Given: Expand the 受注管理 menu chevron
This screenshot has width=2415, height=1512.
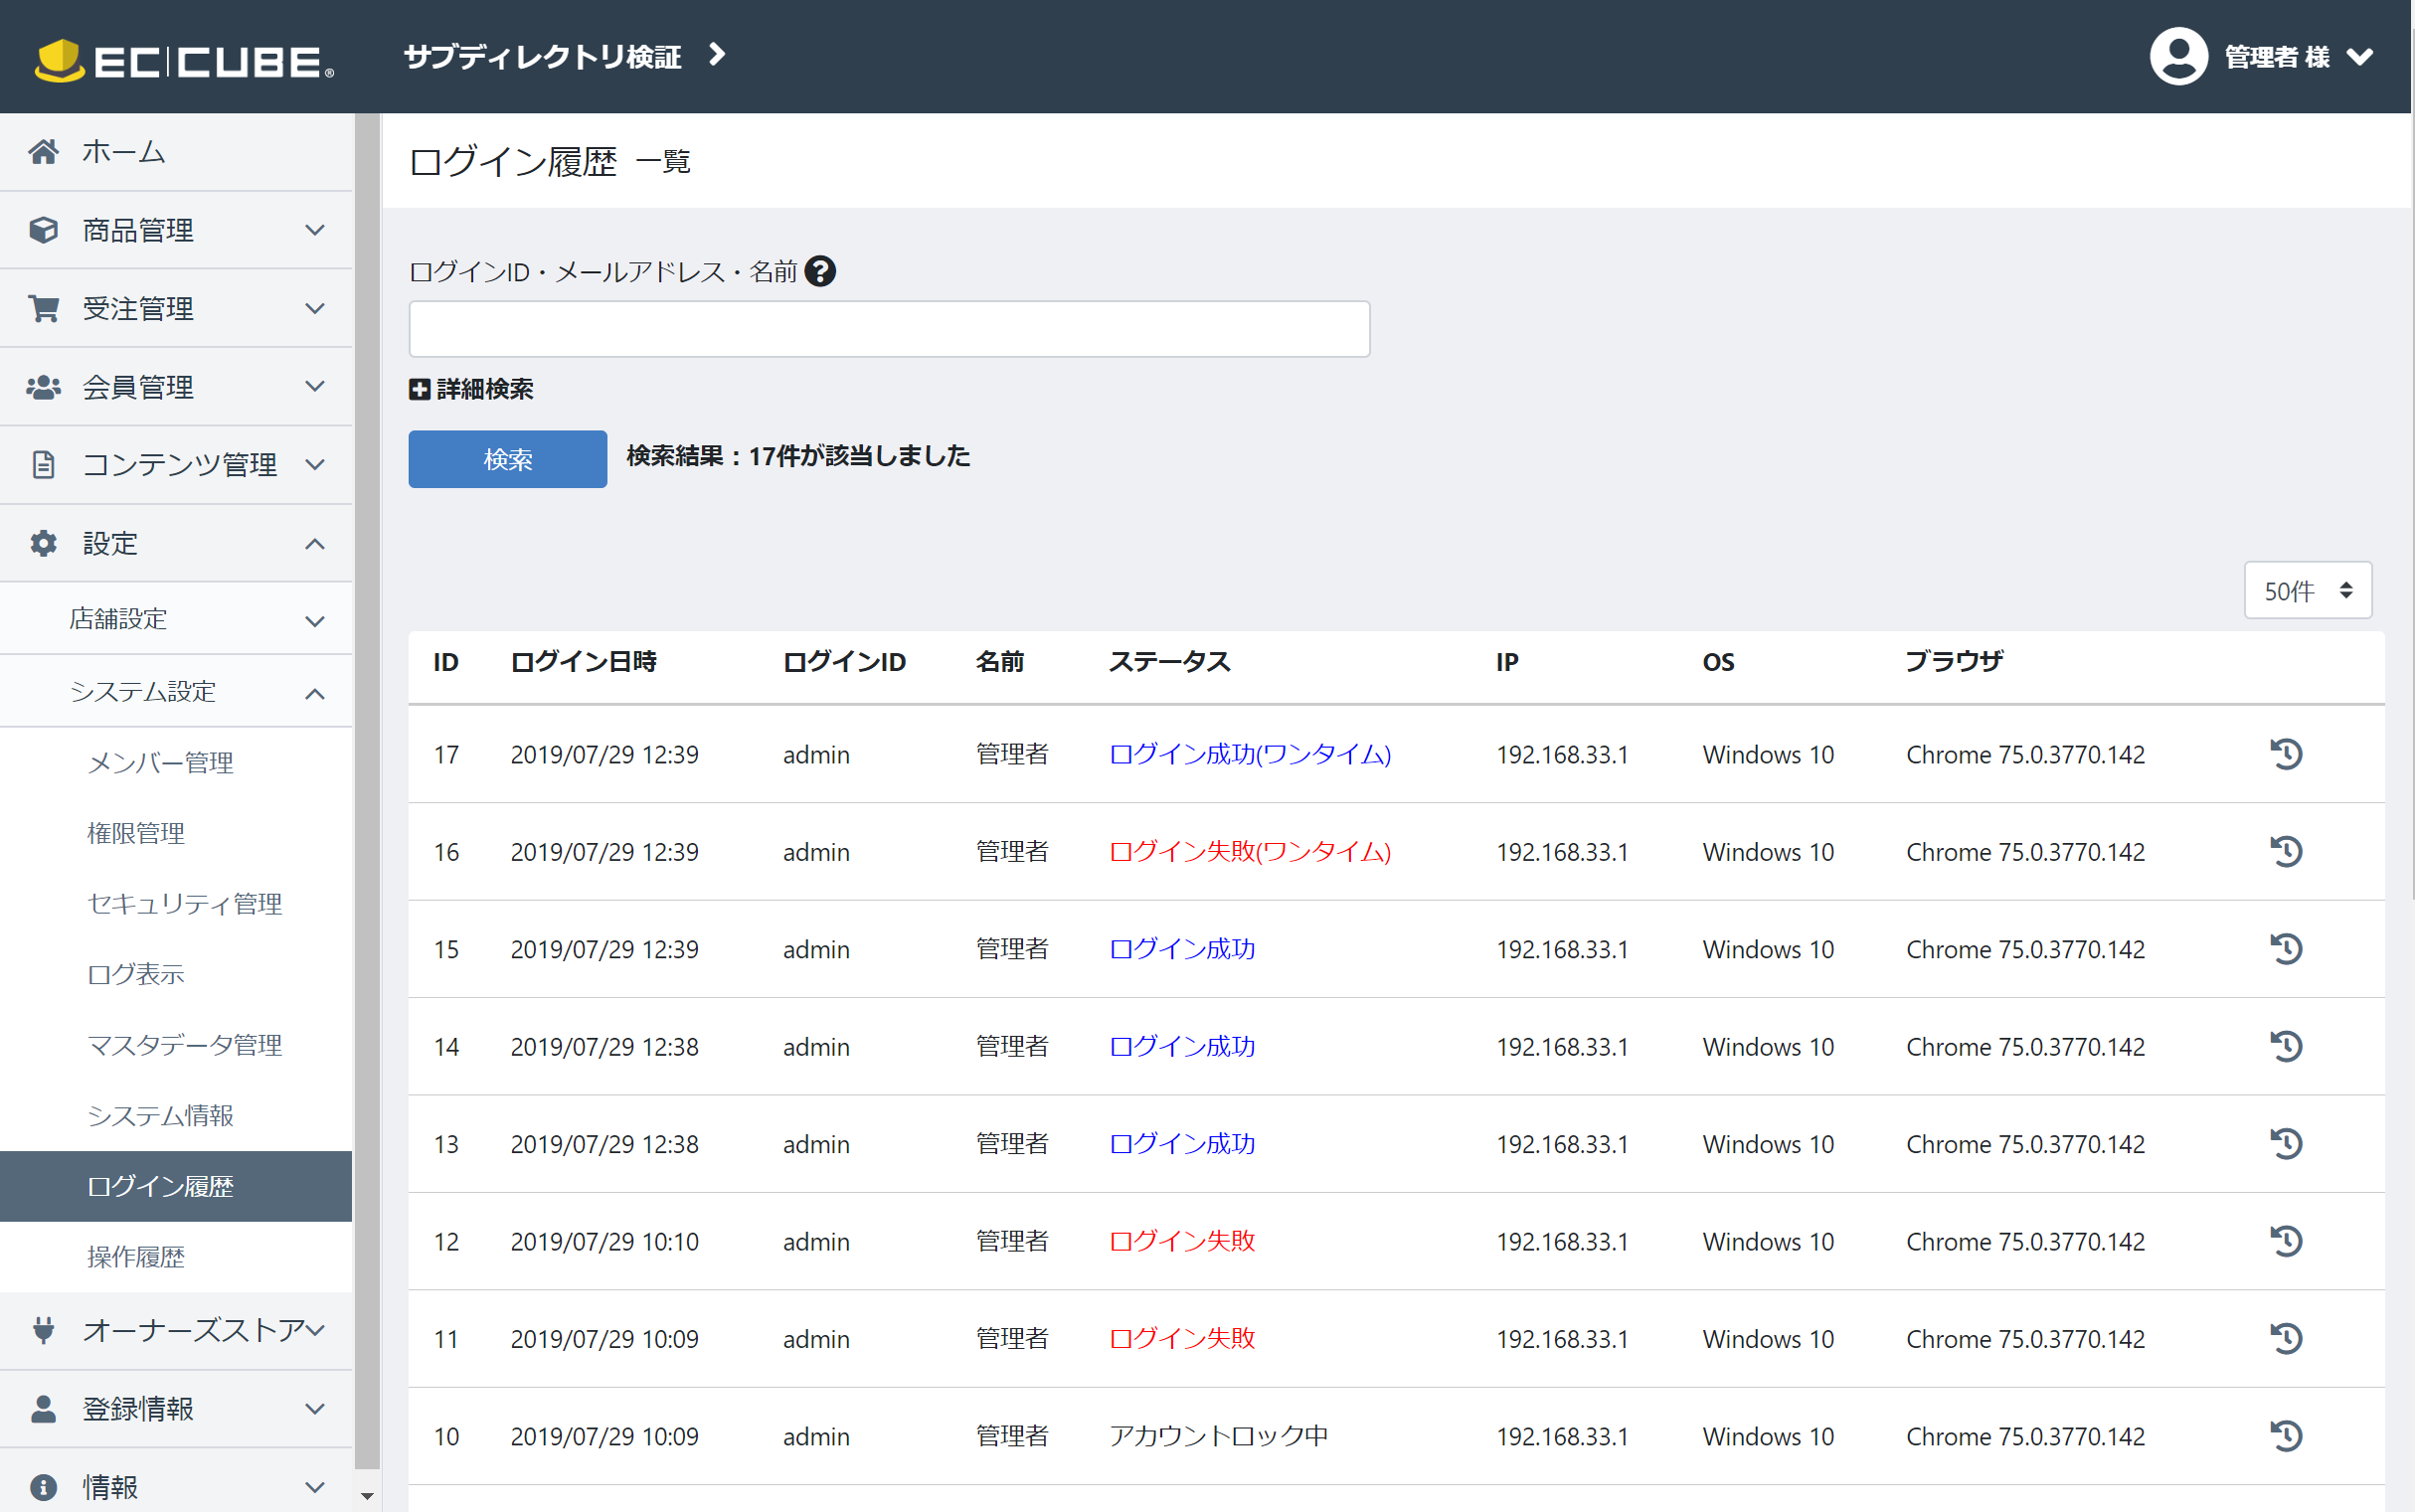Looking at the screenshot, I should tap(315, 308).
